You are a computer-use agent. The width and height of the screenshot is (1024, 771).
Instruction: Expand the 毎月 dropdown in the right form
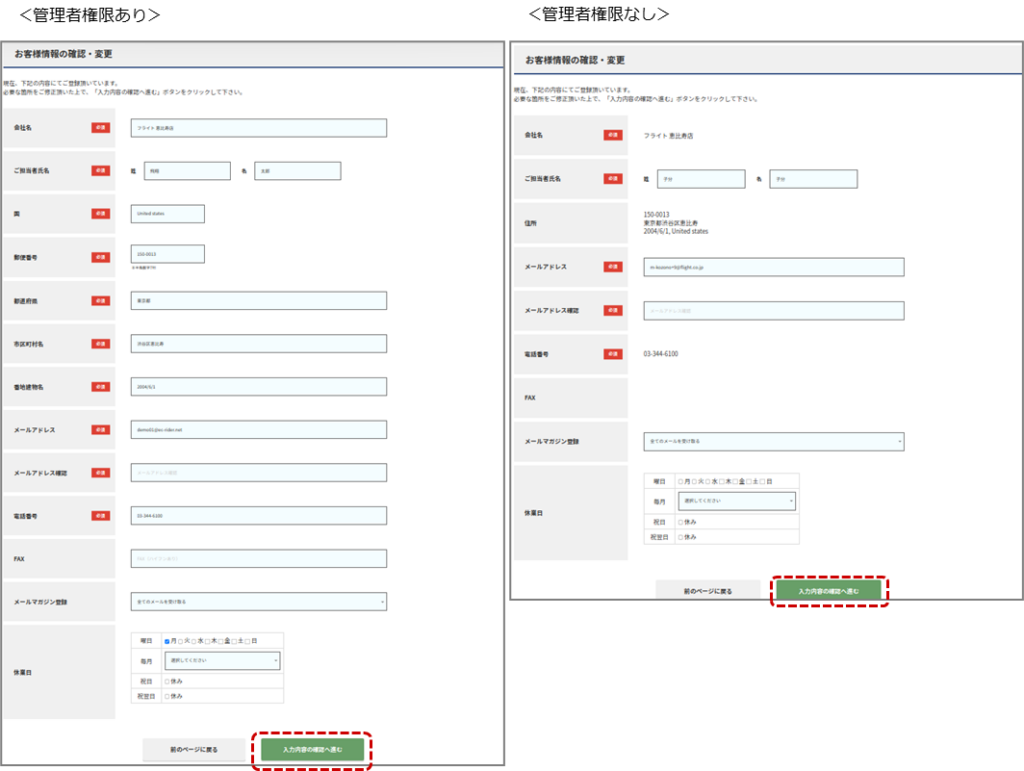point(736,500)
